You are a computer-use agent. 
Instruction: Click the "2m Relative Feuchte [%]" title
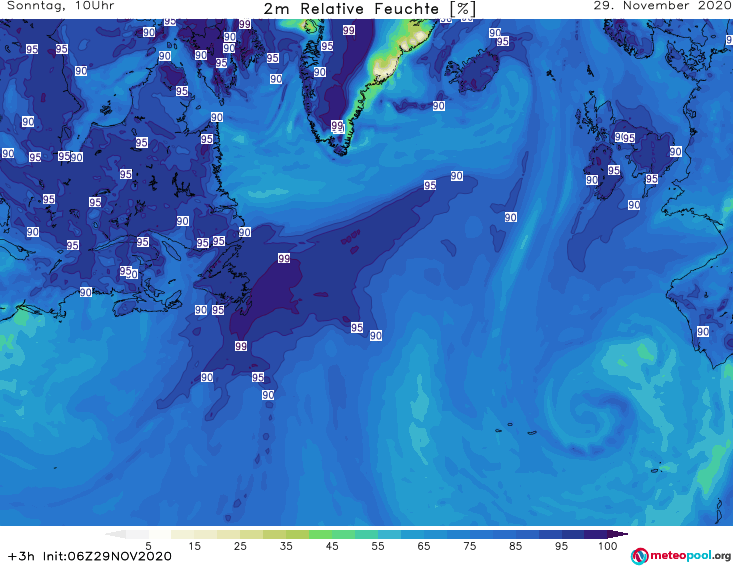(x=369, y=8)
